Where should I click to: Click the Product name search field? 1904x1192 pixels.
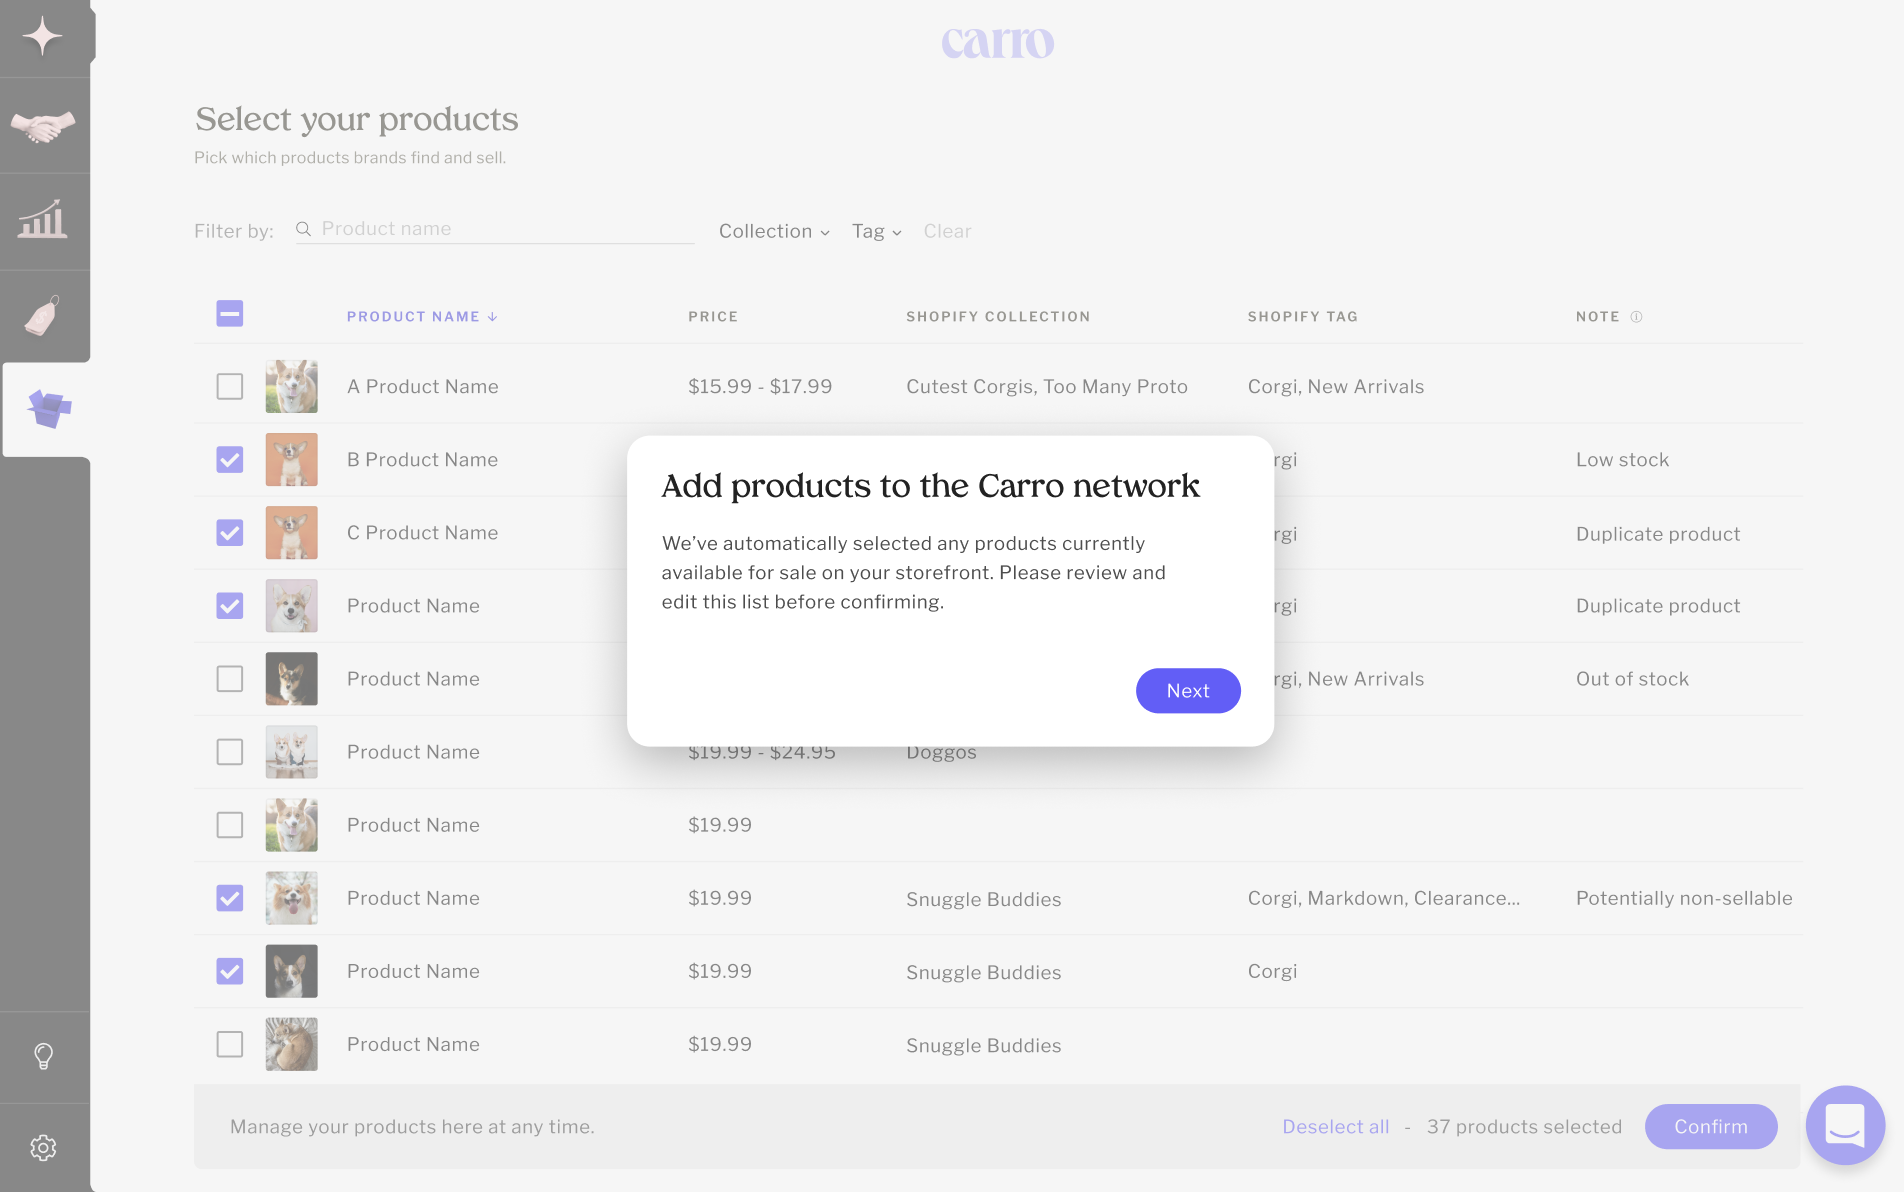click(x=505, y=229)
